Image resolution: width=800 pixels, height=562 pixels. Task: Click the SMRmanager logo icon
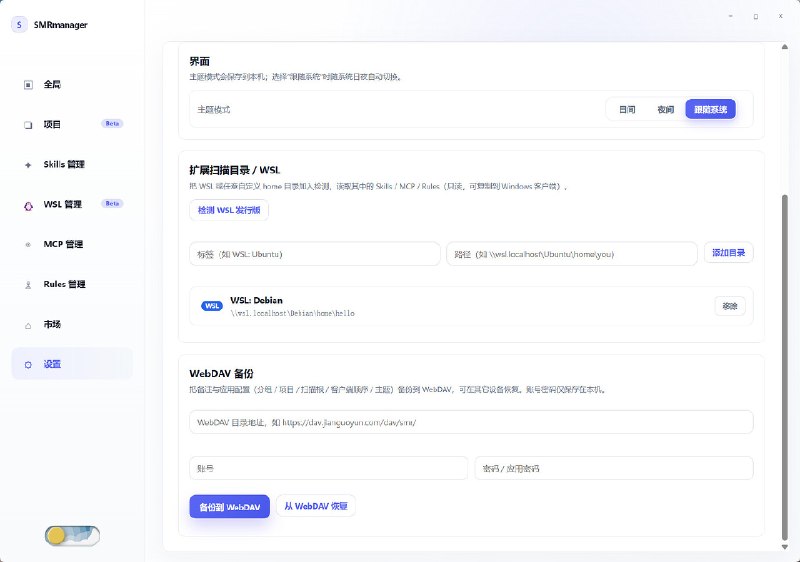(x=19, y=24)
